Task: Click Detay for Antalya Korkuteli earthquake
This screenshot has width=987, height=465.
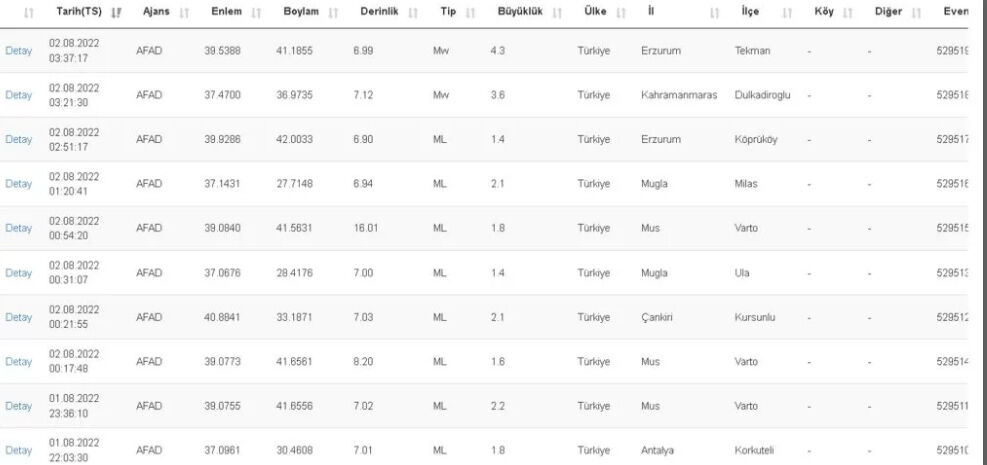Action: pyautogui.click(x=18, y=451)
